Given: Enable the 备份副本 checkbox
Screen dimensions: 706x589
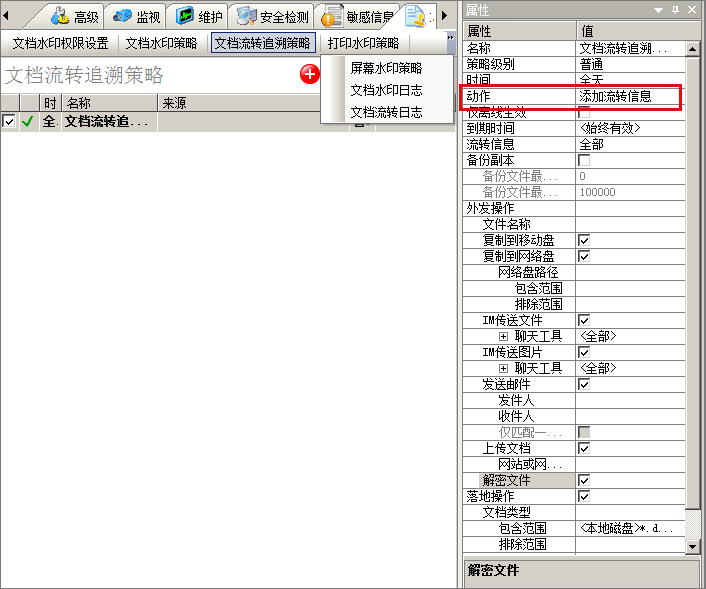Looking at the screenshot, I should tap(584, 160).
